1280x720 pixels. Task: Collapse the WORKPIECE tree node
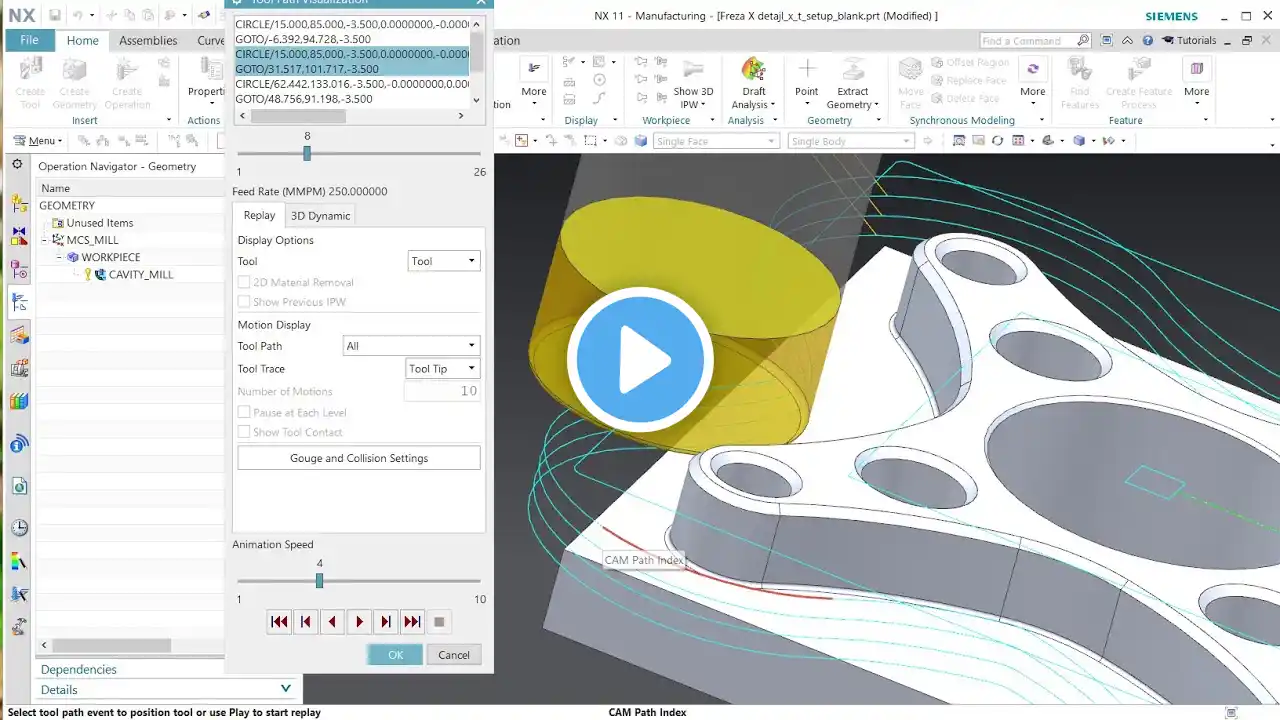coord(60,257)
